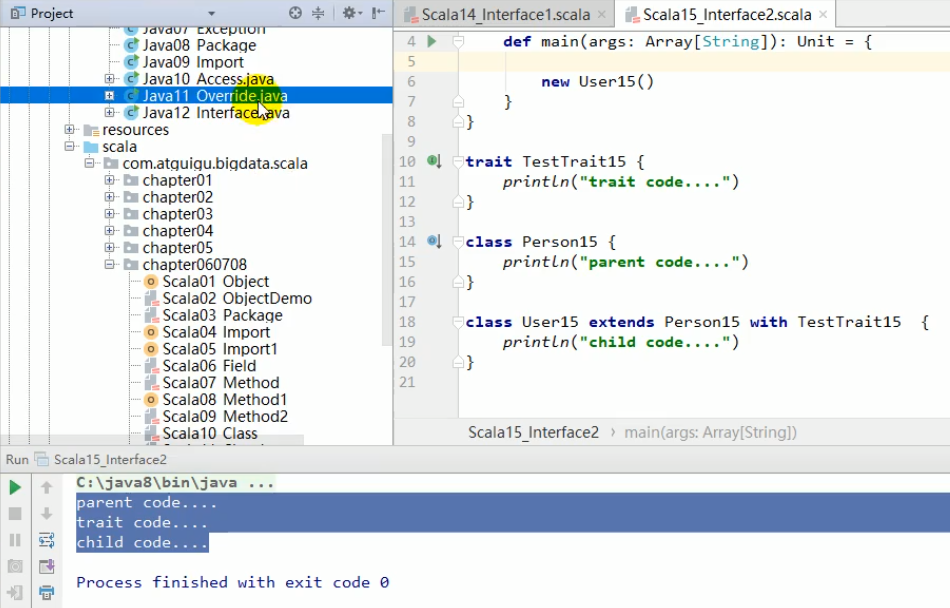Select Java09_Import in the tree
The width and height of the screenshot is (950, 608).
[193, 62]
